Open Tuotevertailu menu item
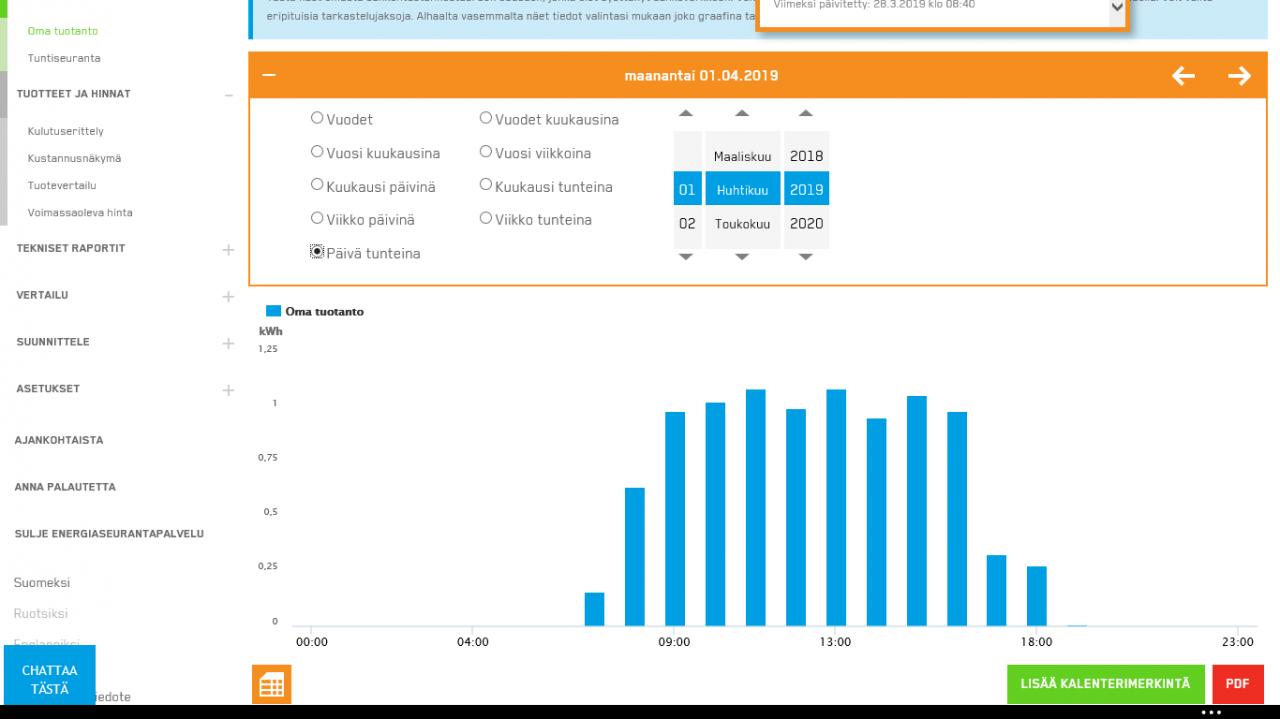 62,185
